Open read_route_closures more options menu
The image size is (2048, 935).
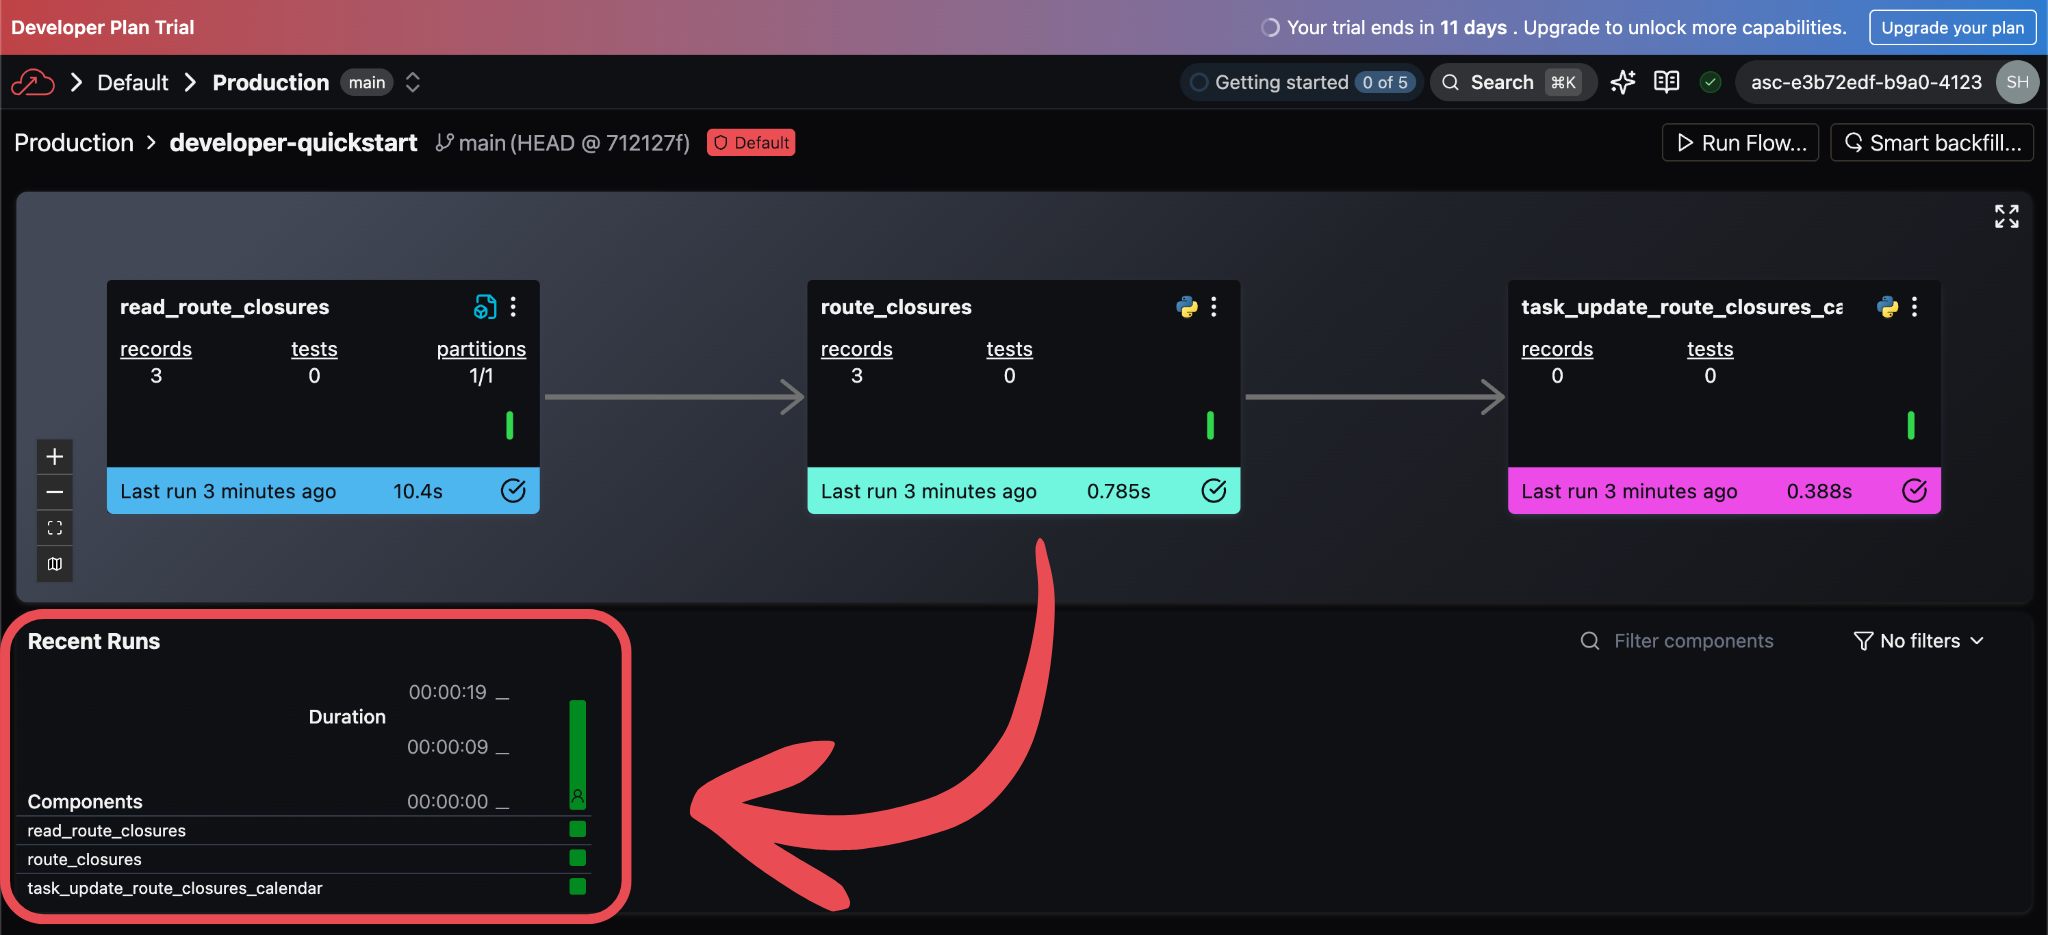(513, 307)
